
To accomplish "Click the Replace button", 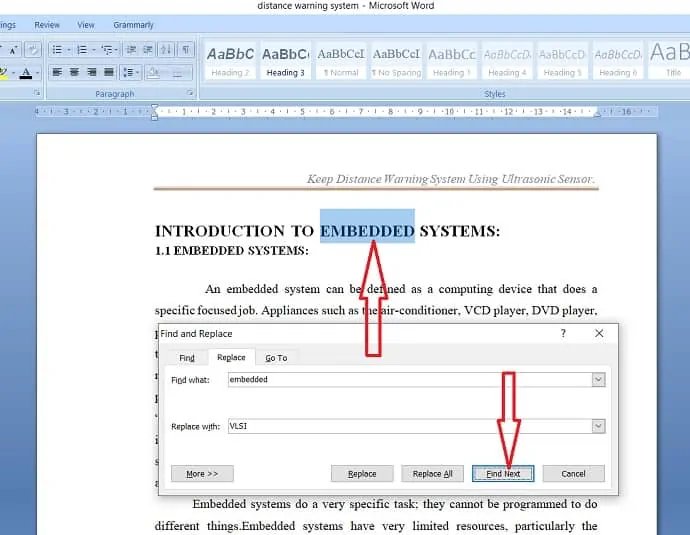I will tap(362, 474).
